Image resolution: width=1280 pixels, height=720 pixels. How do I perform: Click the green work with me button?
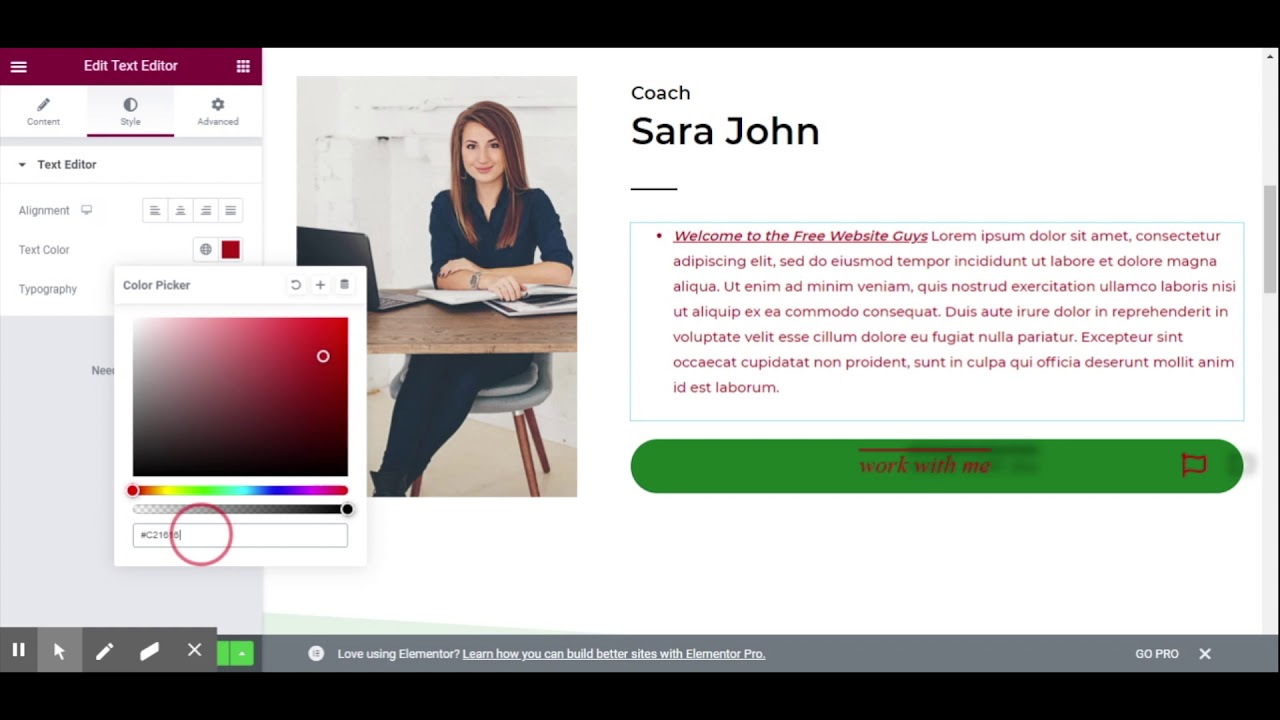937,466
